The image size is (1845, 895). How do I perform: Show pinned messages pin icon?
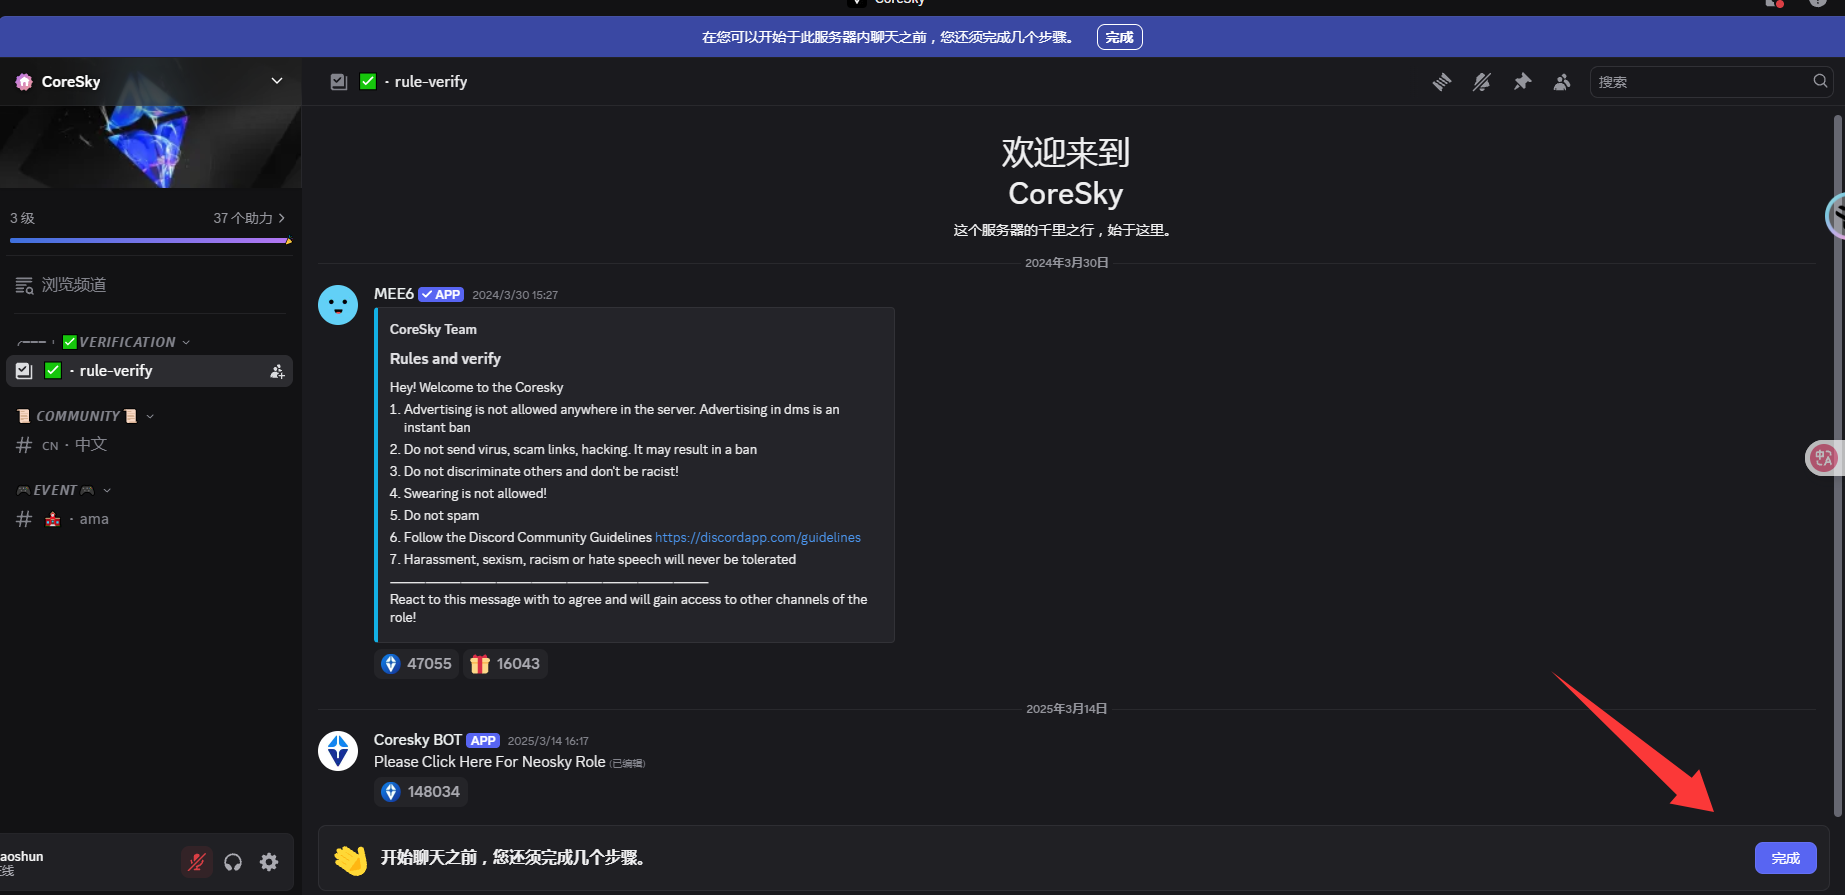[1522, 82]
